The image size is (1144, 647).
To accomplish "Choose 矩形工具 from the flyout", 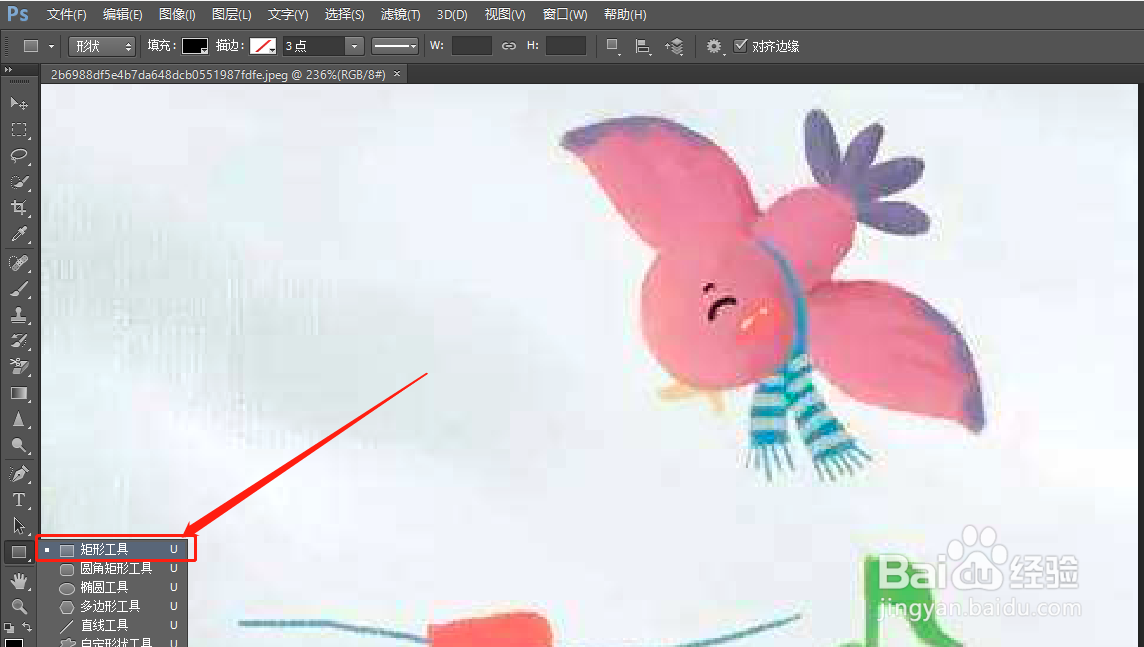I will [114, 549].
